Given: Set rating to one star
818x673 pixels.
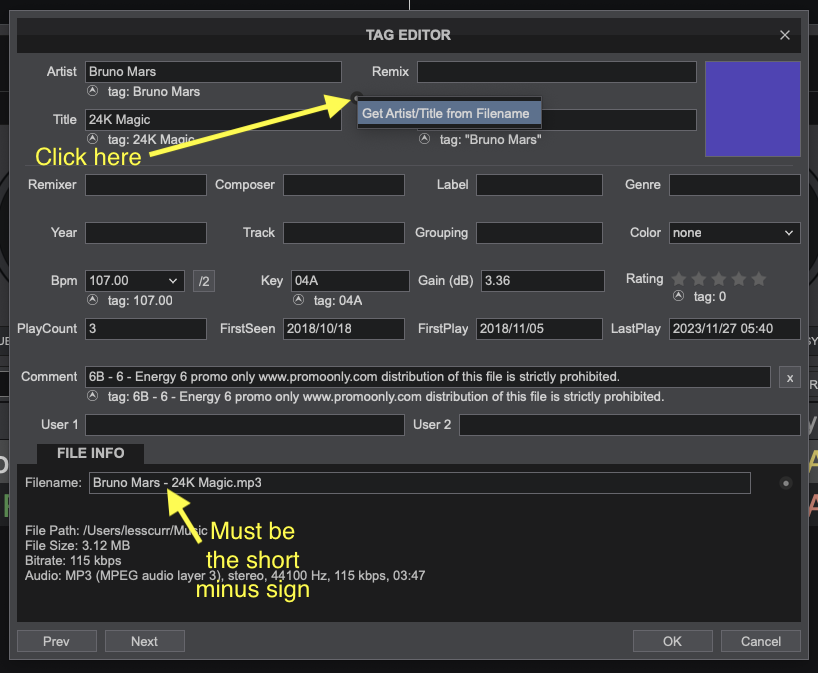Looking at the screenshot, I should coord(679,279).
